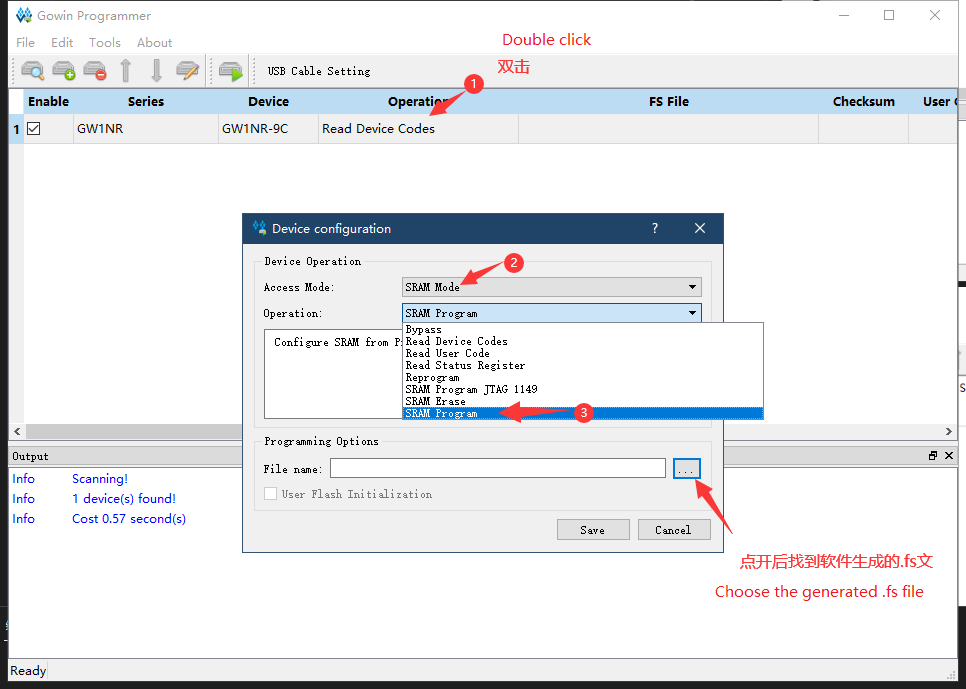Click the FS File column header
The height and width of the screenshot is (689, 966).
(669, 102)
